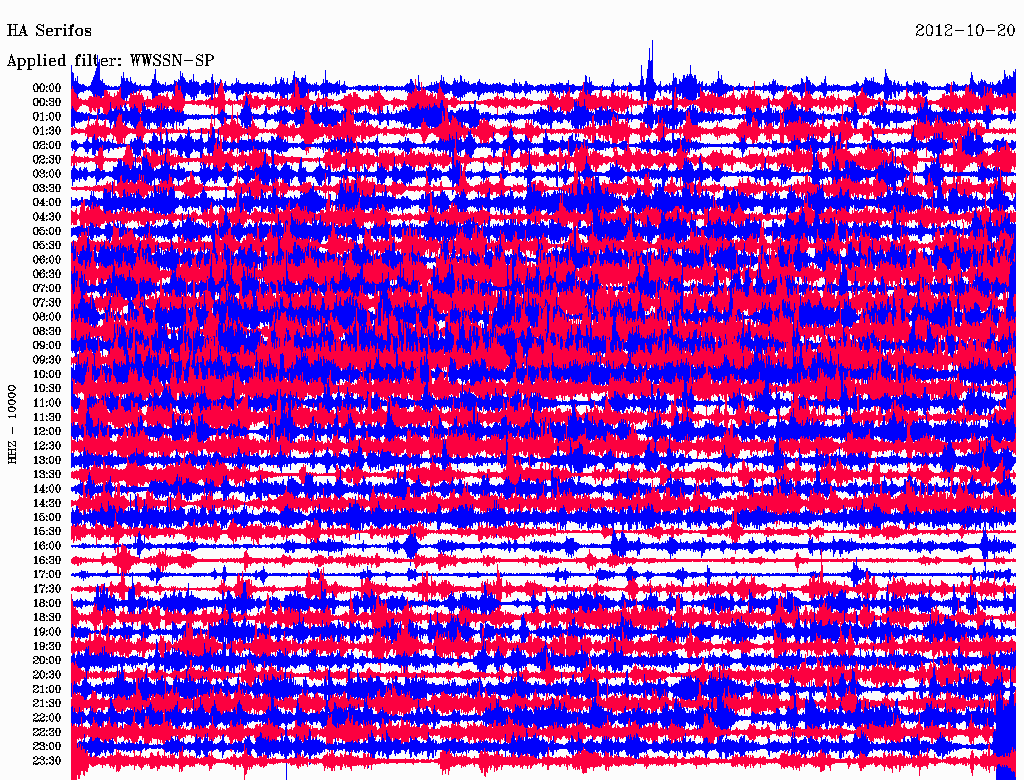Select the 15:00 time label

click(47, 517)
